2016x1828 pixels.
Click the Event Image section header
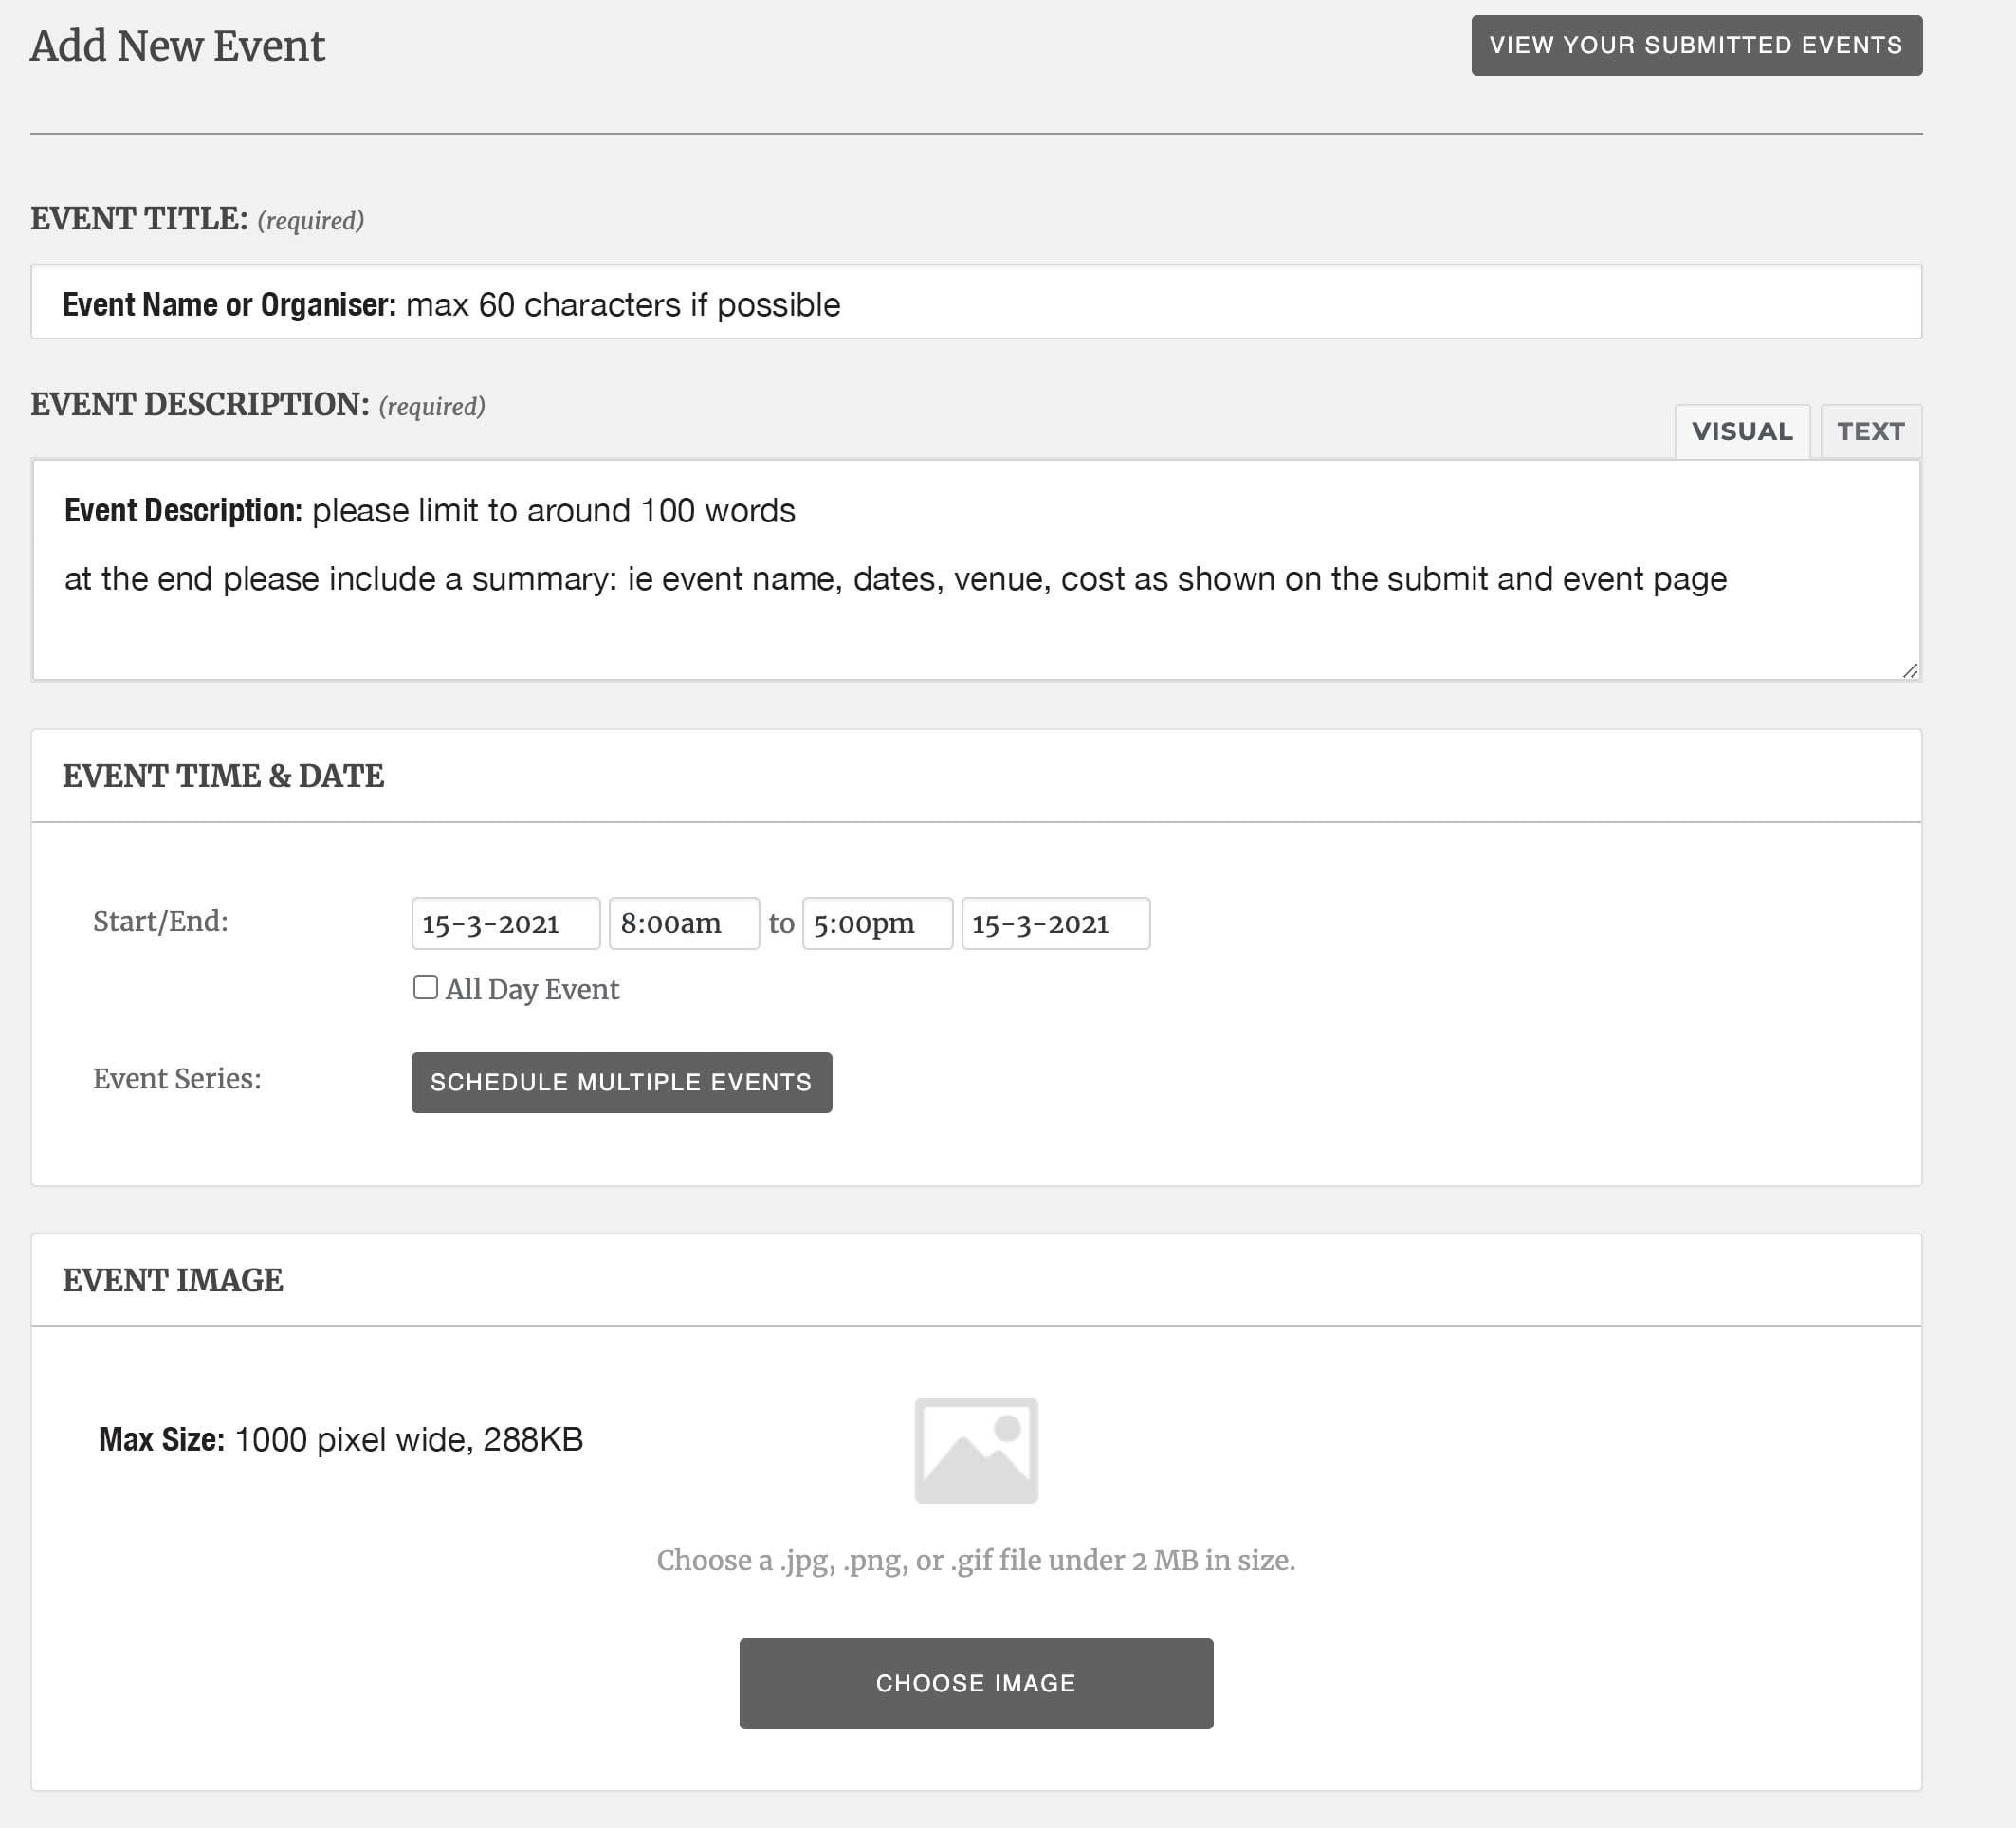click(173, 1280)
